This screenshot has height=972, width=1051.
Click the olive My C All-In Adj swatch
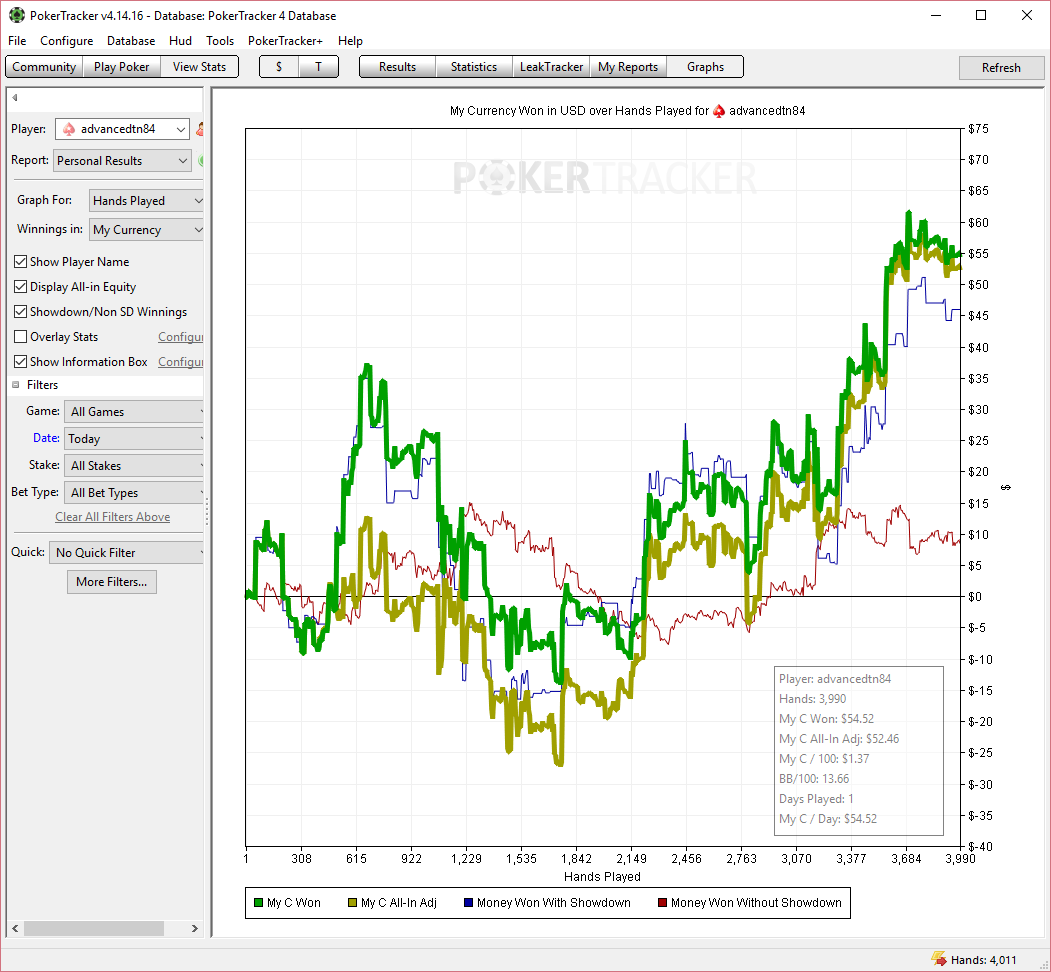[x=353, y=903]
